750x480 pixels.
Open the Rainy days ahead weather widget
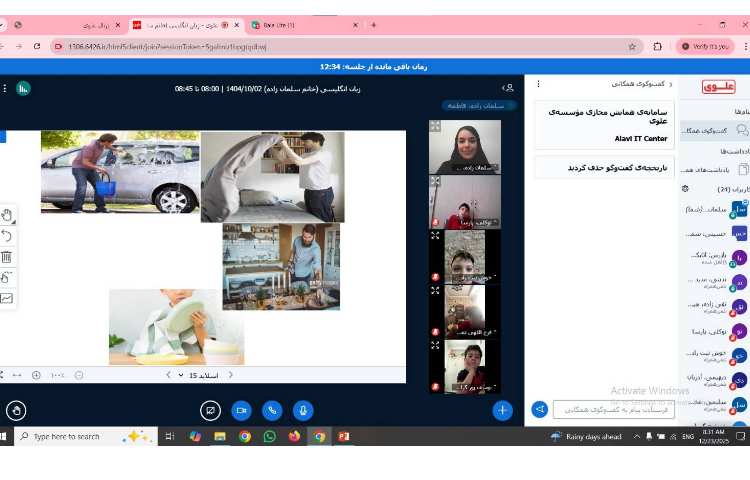coord(586,436)
